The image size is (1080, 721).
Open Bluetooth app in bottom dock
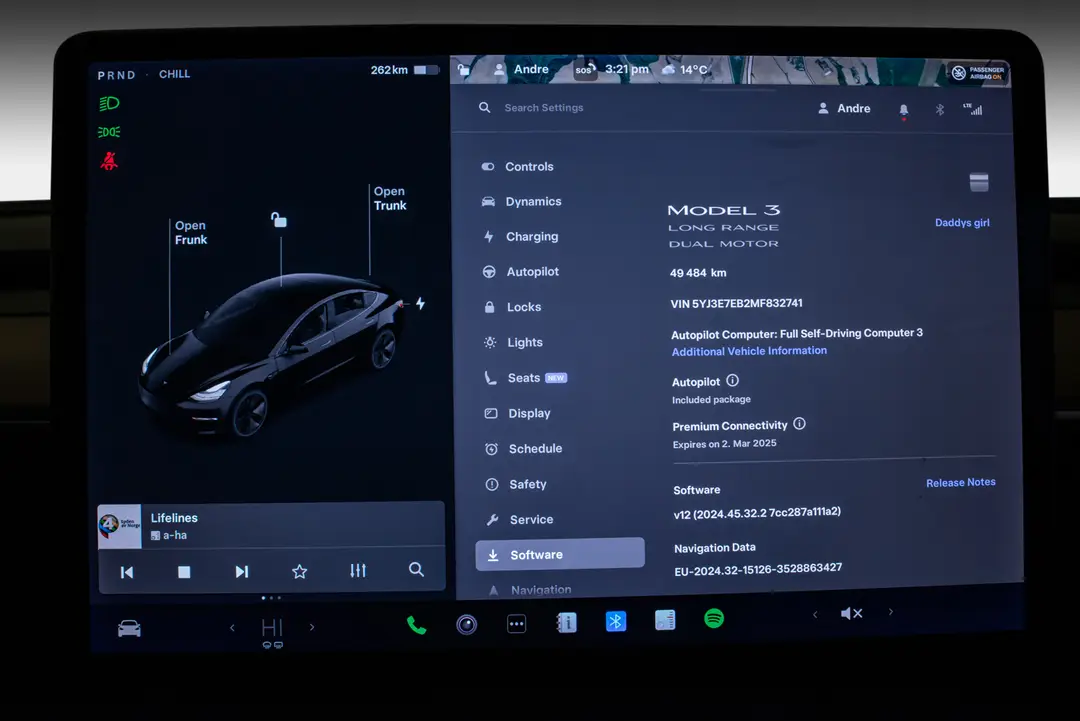[x=616, y=621]
